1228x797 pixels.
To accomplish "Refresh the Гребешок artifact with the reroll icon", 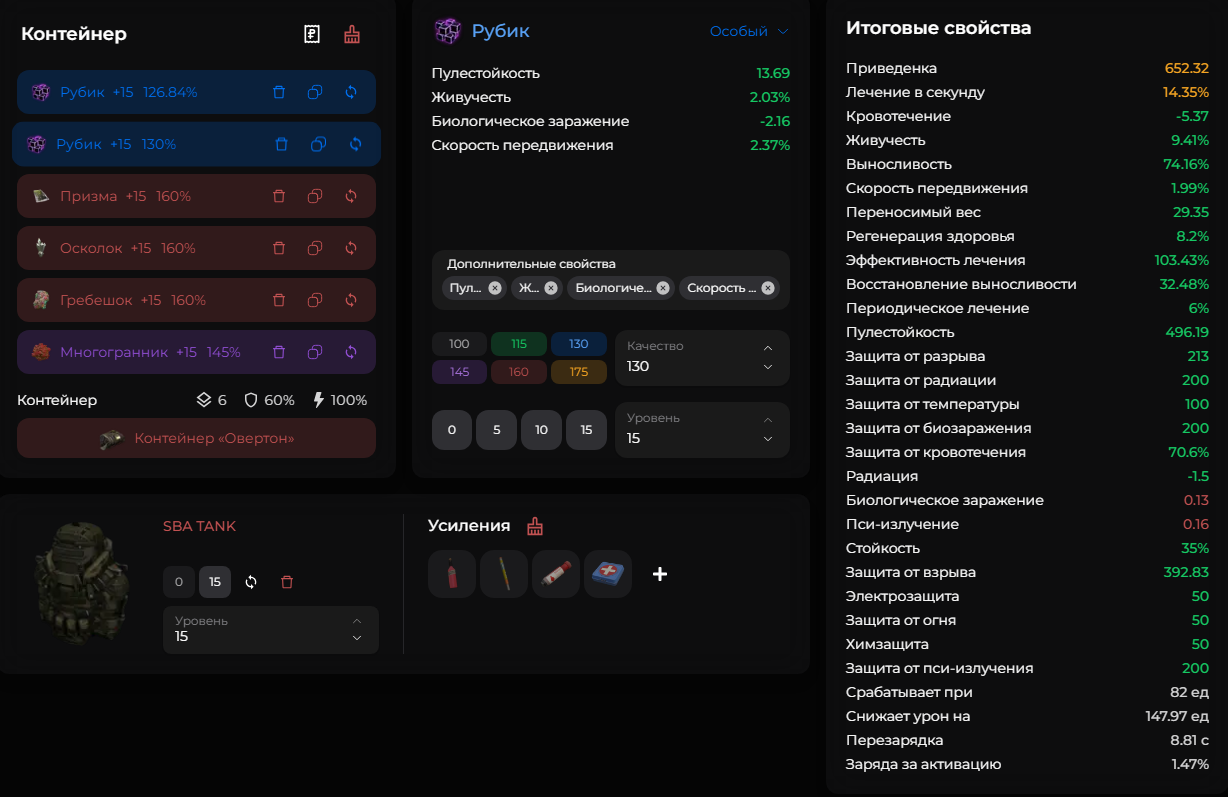I will [x=351, y=300].
